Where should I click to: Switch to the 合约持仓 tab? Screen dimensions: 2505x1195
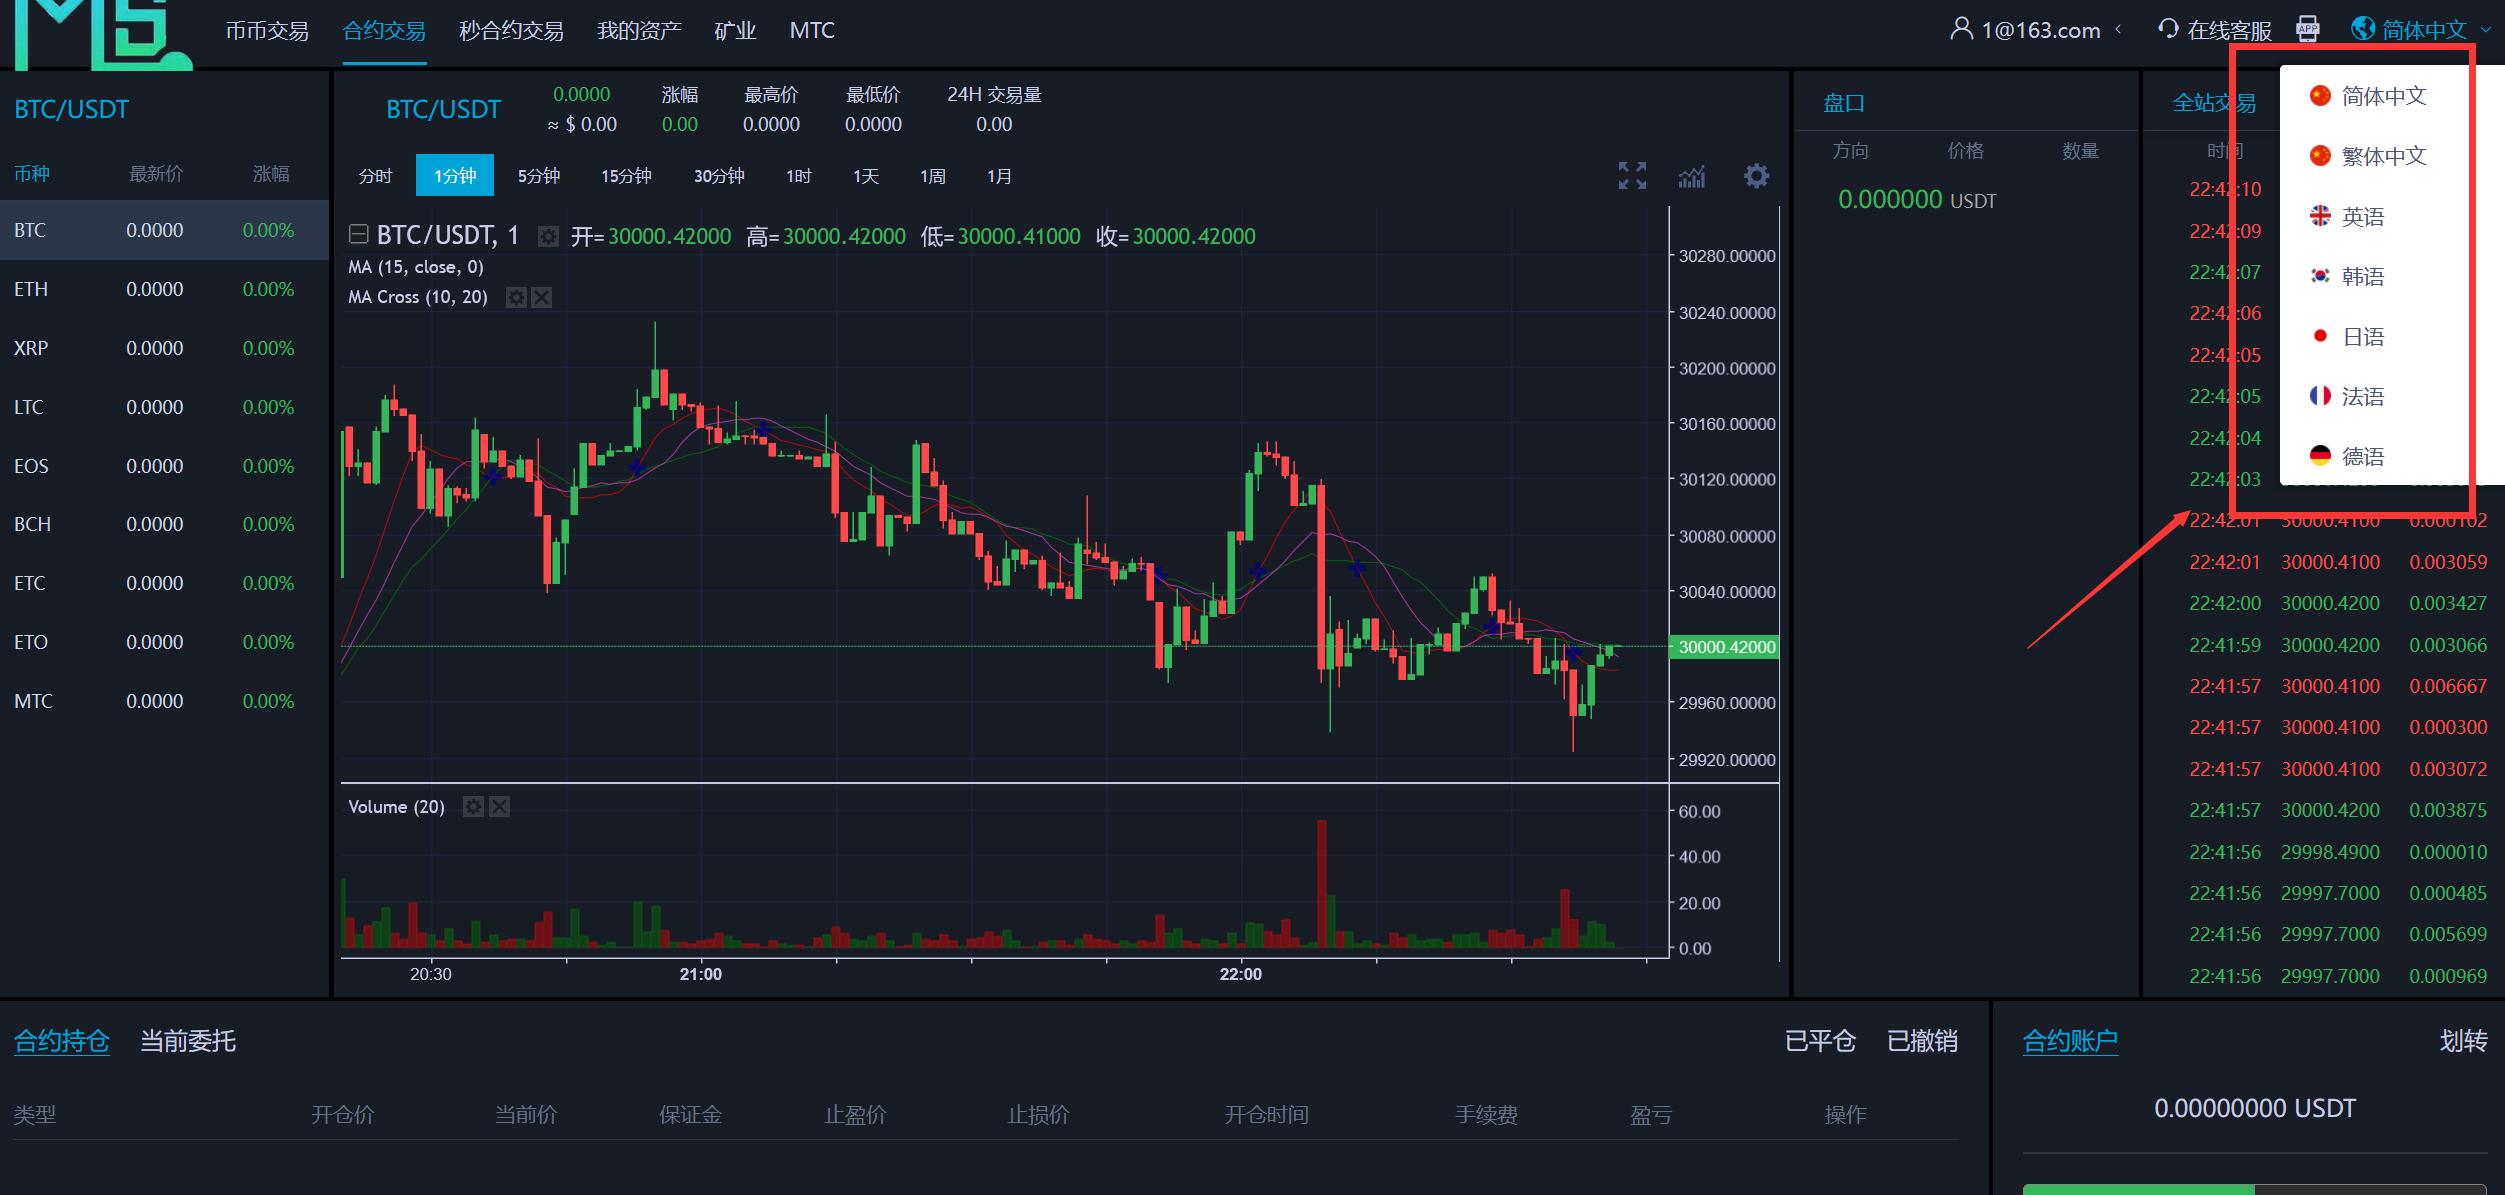pos(62,1041)
